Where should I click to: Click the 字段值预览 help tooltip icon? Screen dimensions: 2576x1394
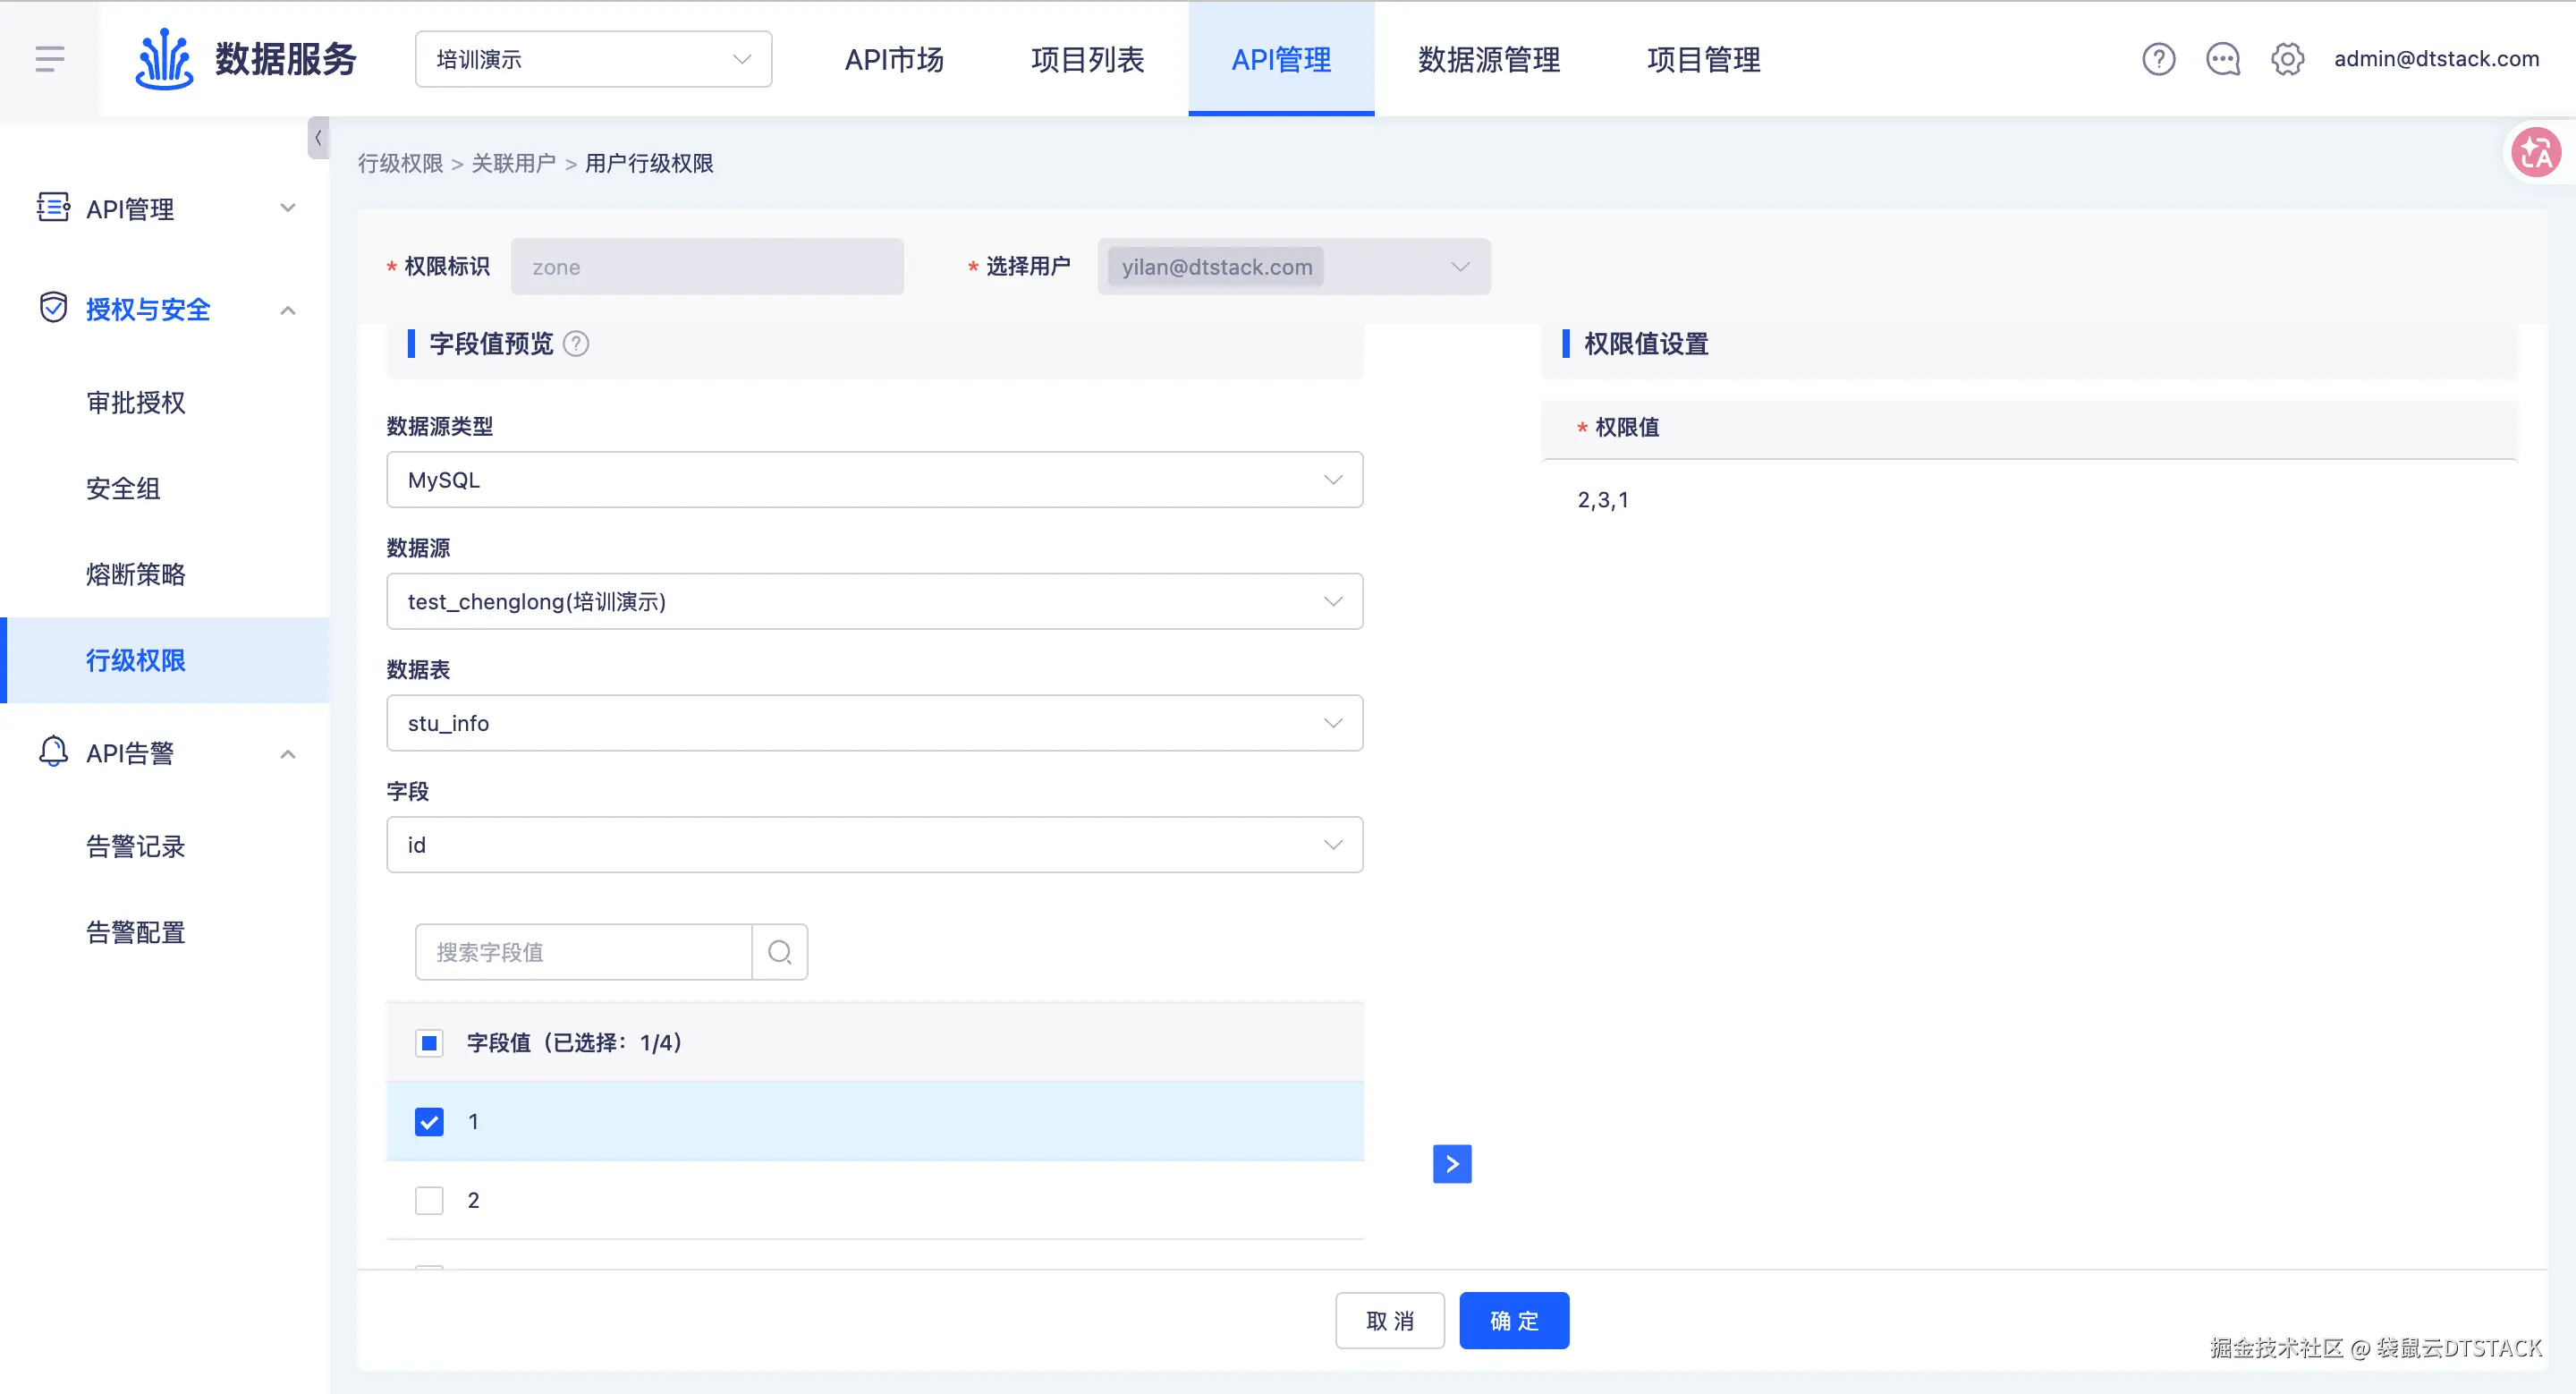click(576, 344)
